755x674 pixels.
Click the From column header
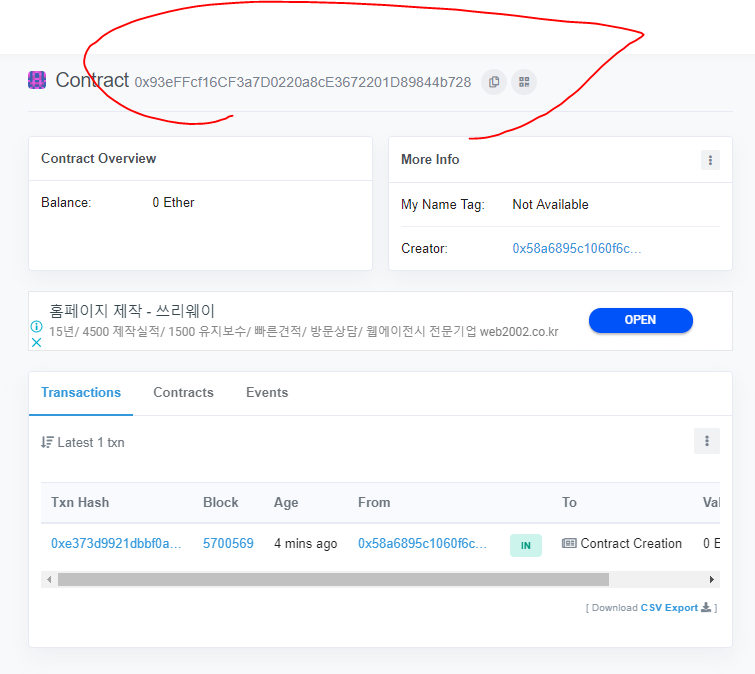(x=374, y=502)
